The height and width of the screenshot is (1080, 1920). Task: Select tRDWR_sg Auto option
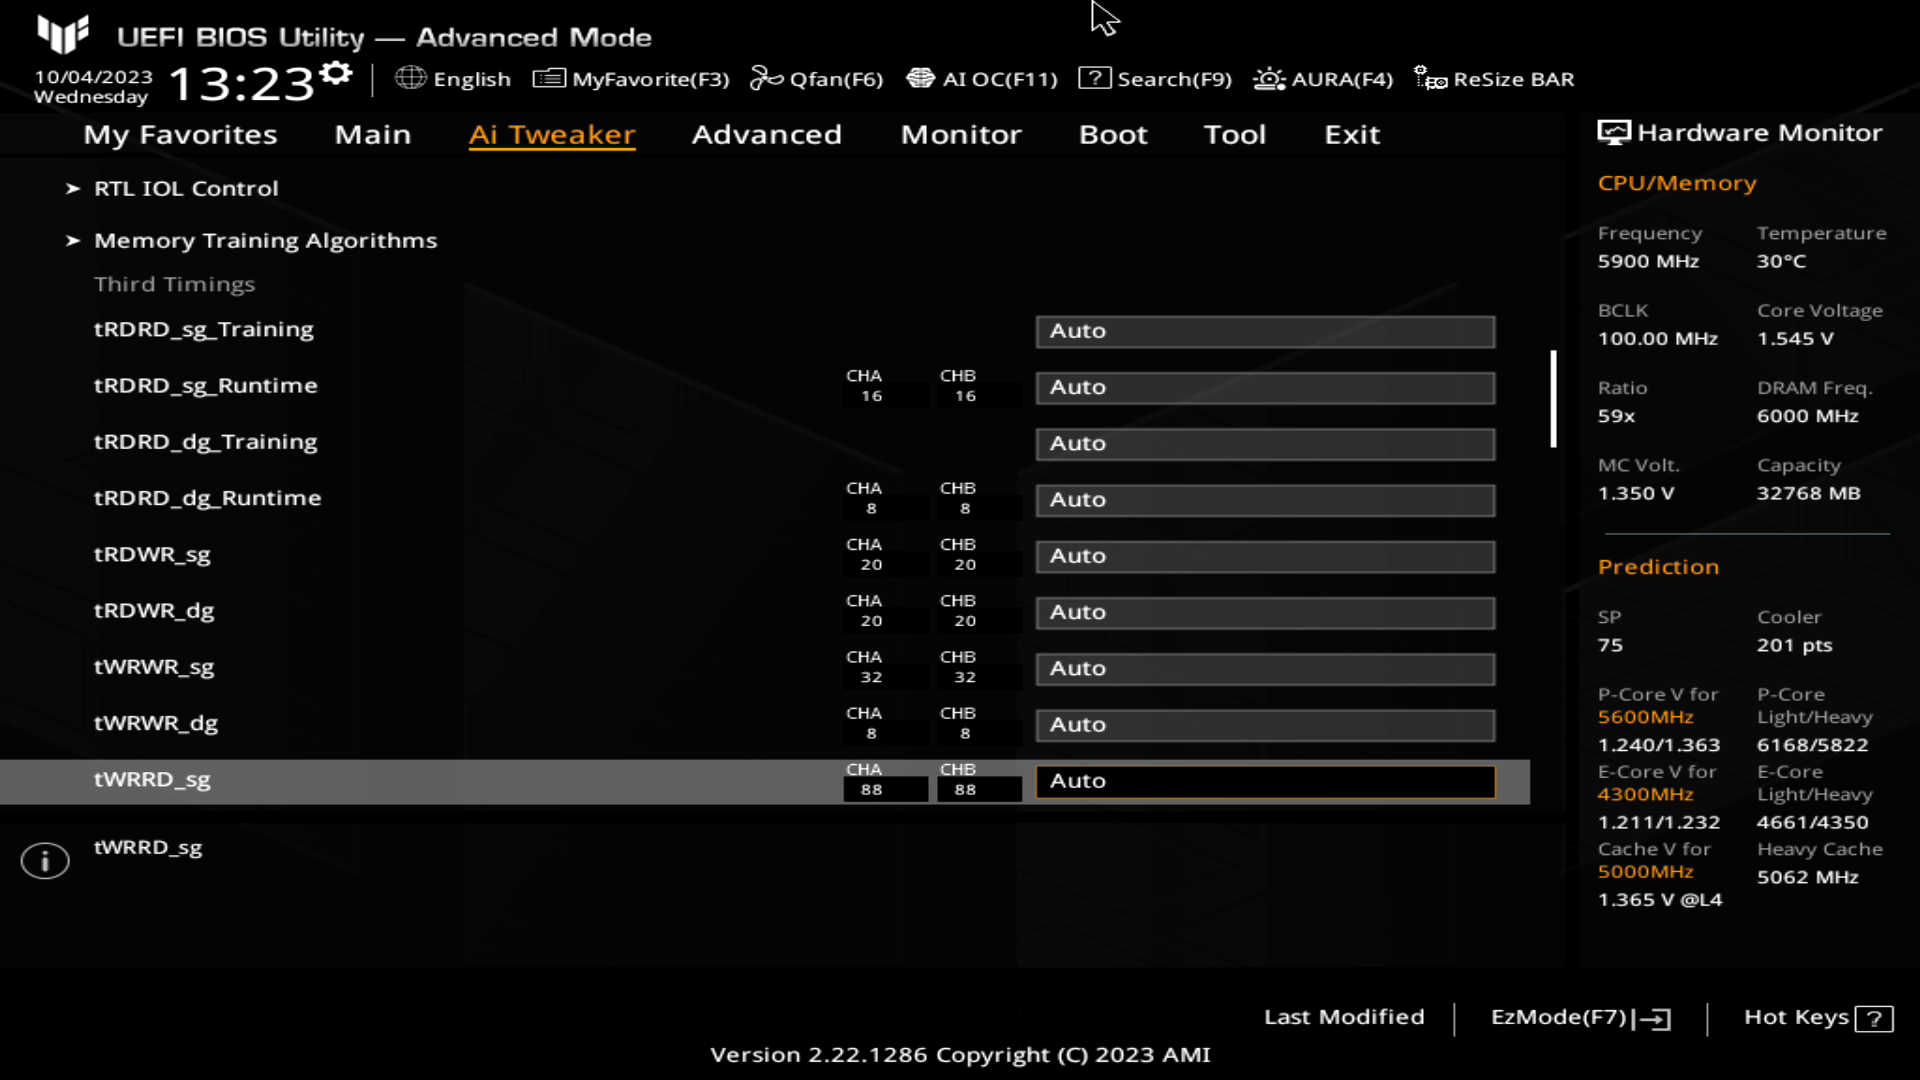1266,555
